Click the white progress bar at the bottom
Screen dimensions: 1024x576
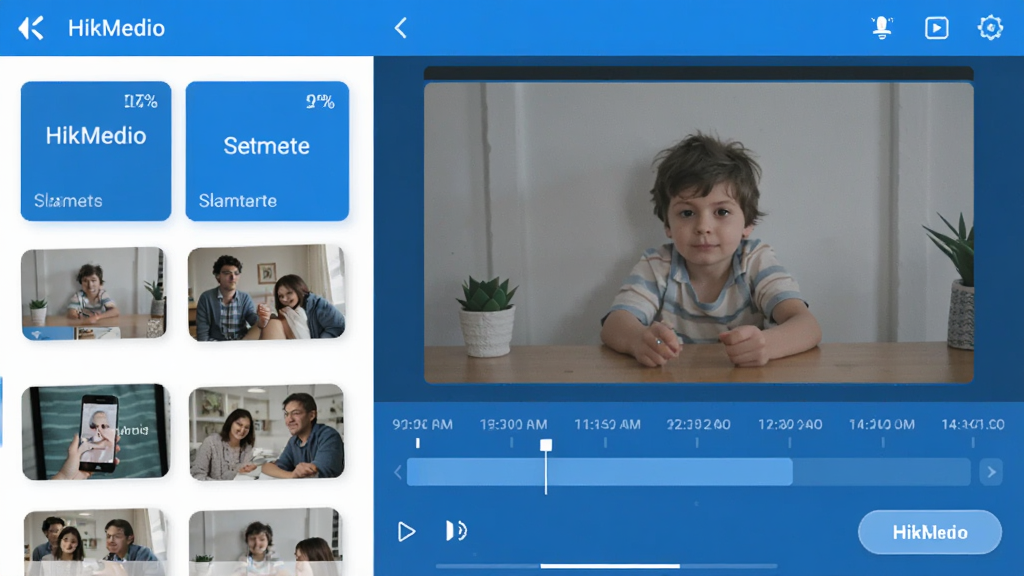point(610,566)
